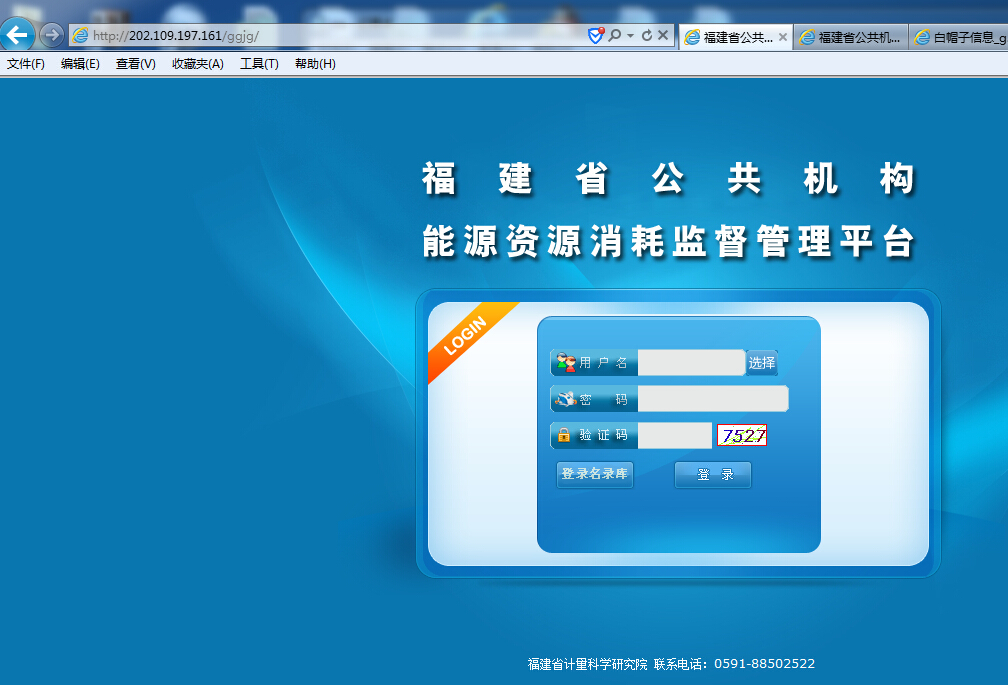This screenshot has width=1008, height=685.
Task: Switch to second tab 福建省公共机...
Action: pyautogui.click(x=851, y=37)
